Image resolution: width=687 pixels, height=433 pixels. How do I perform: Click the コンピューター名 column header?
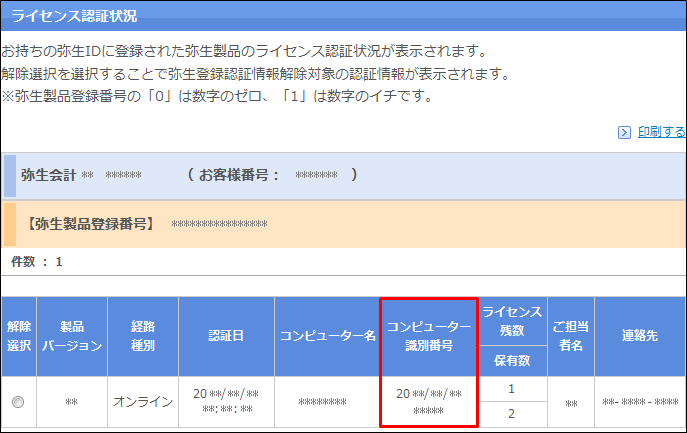pos(327,336)
